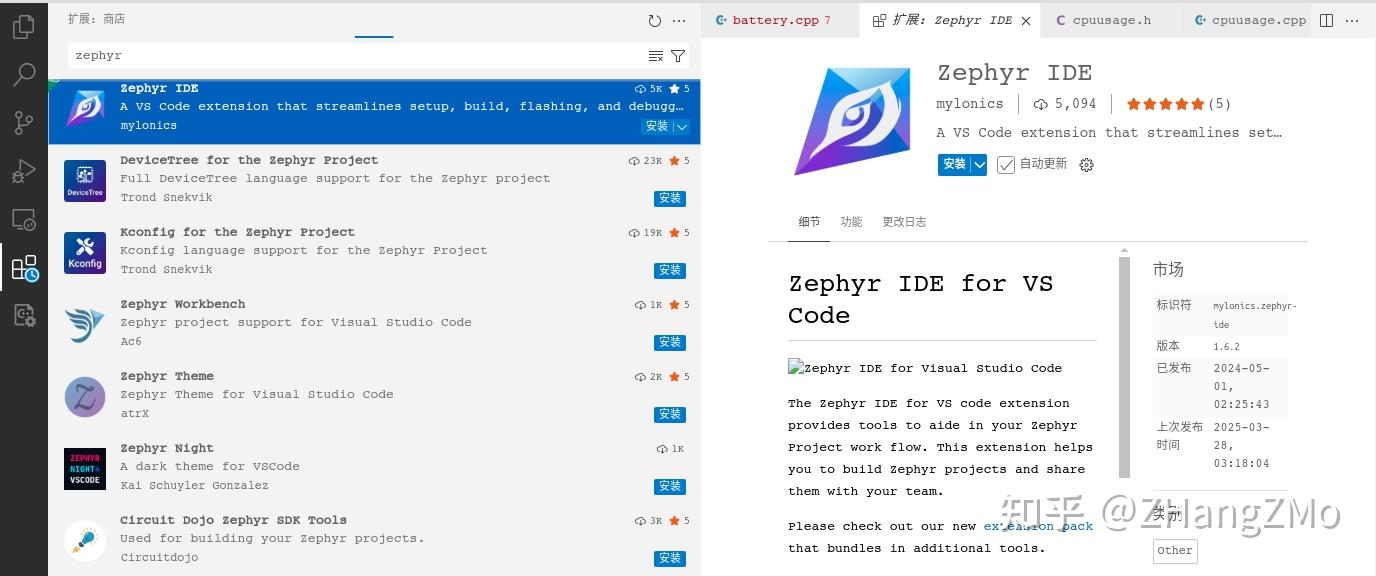The height and width of the screenshot is (576, 1376).
Task: Open the Remote Explorer icon
Action: (24, 219)
